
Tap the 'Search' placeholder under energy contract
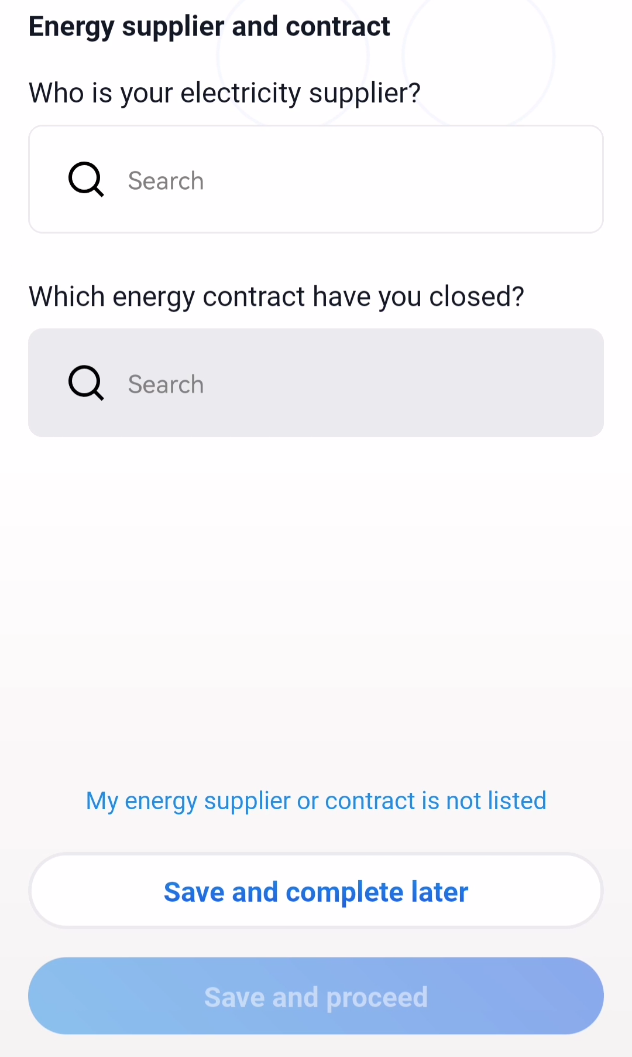coord(166,384)
